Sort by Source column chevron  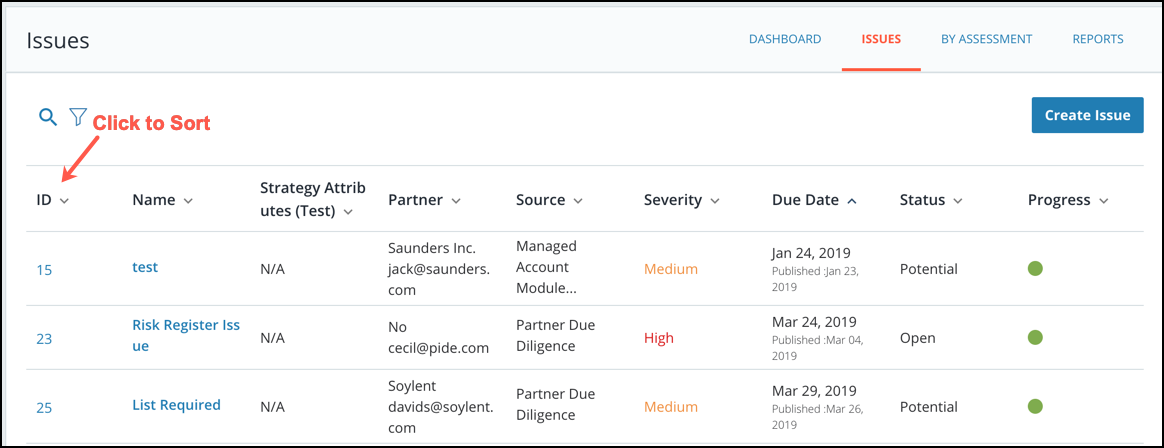point(578,201)
